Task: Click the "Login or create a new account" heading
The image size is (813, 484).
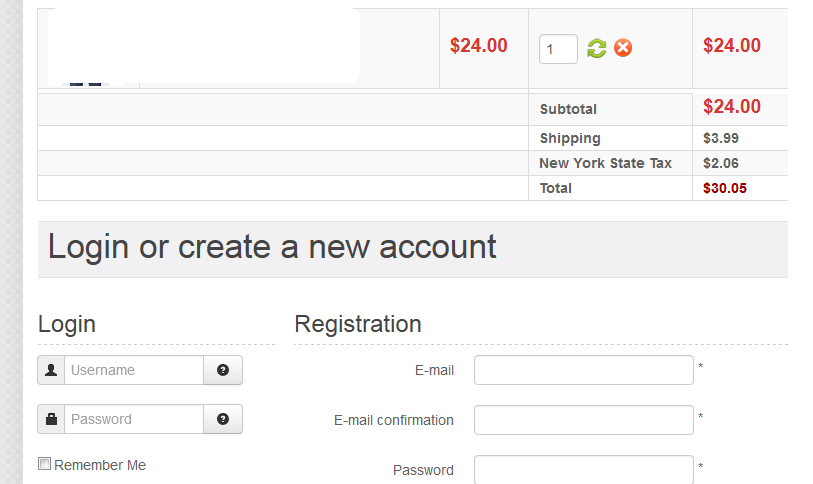Action: click(272, 247)
